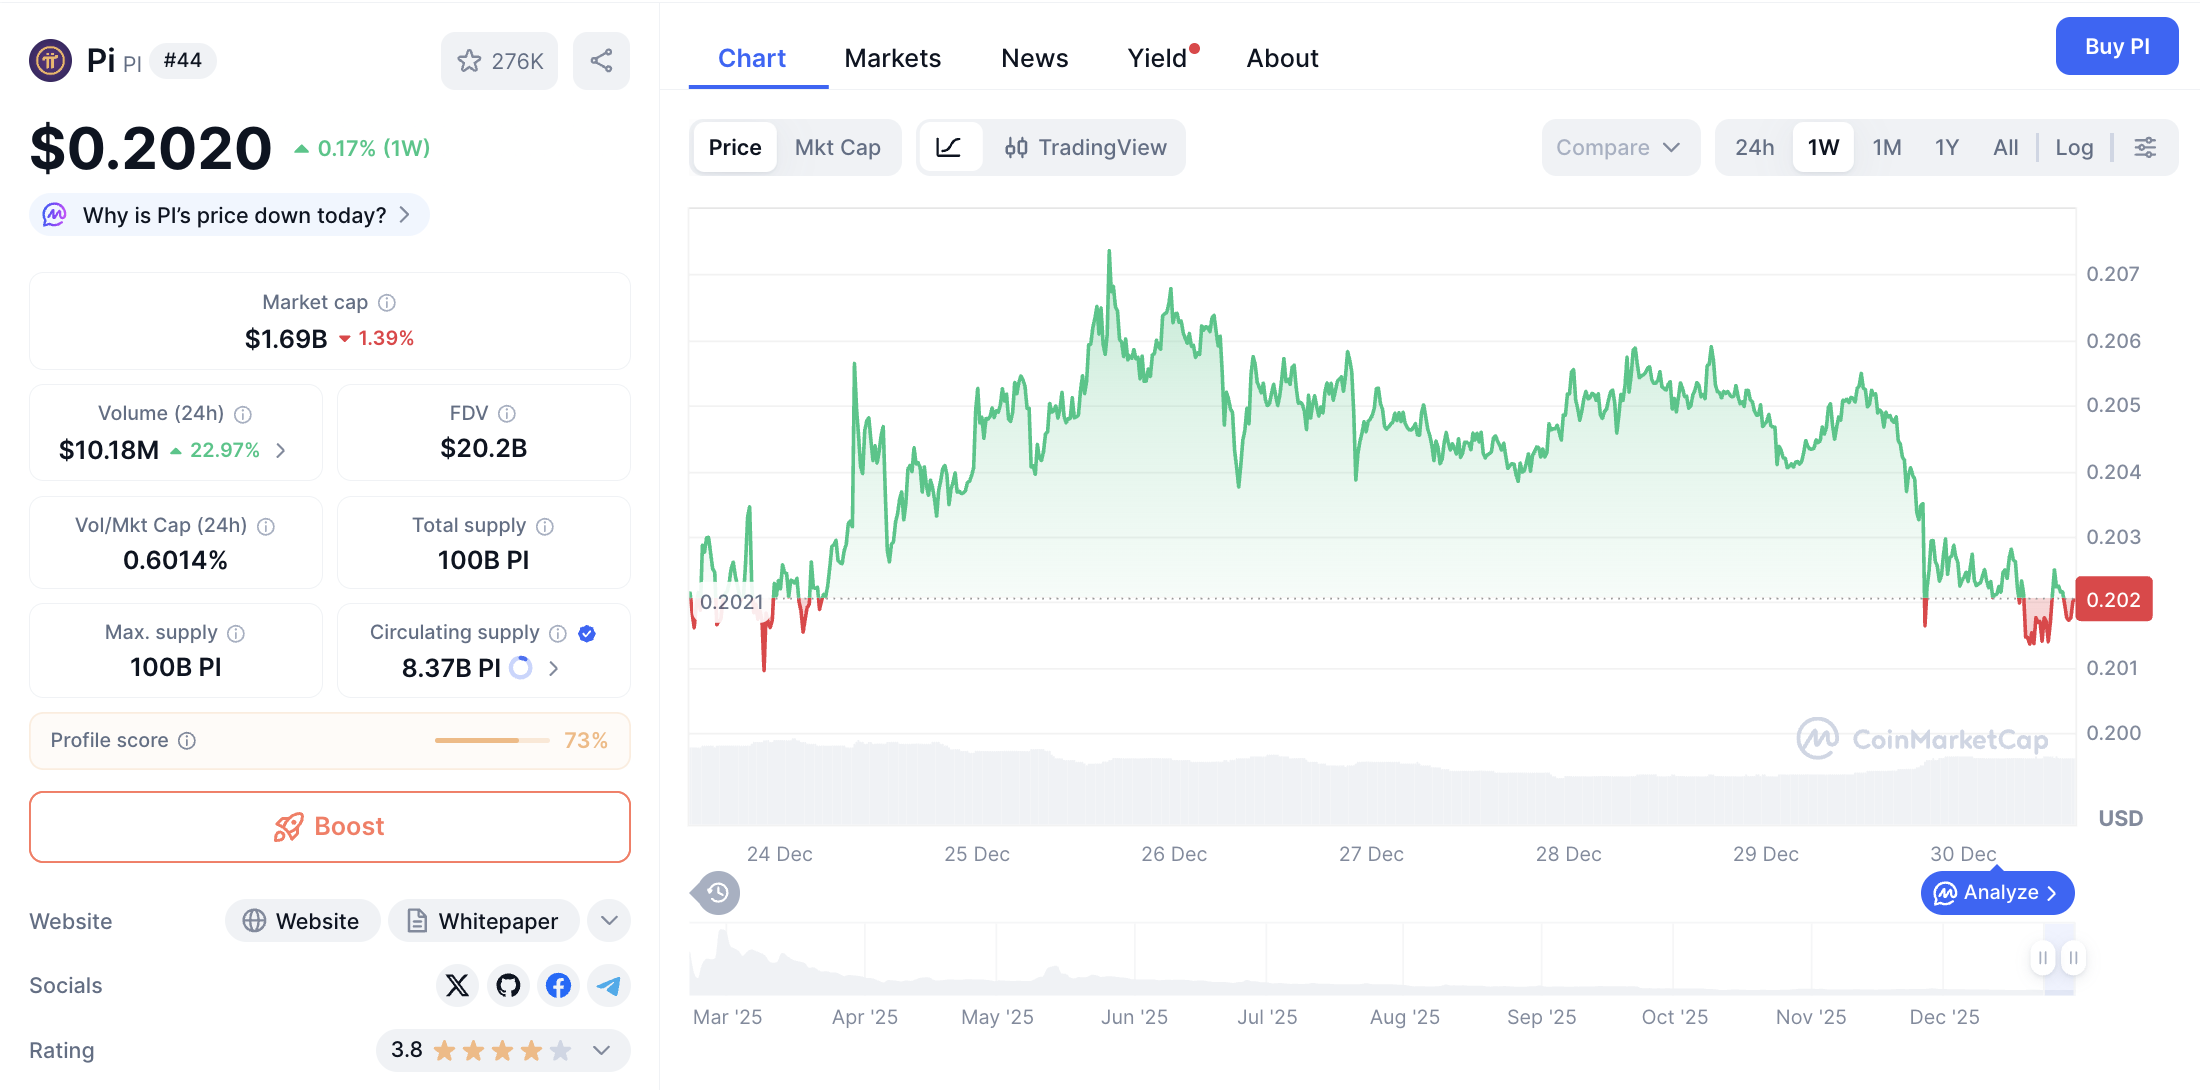Viewport: 2200px width, 1090px height.
Task: Click the Analyze button on the chart
Action: click(x=1997, y=892)
